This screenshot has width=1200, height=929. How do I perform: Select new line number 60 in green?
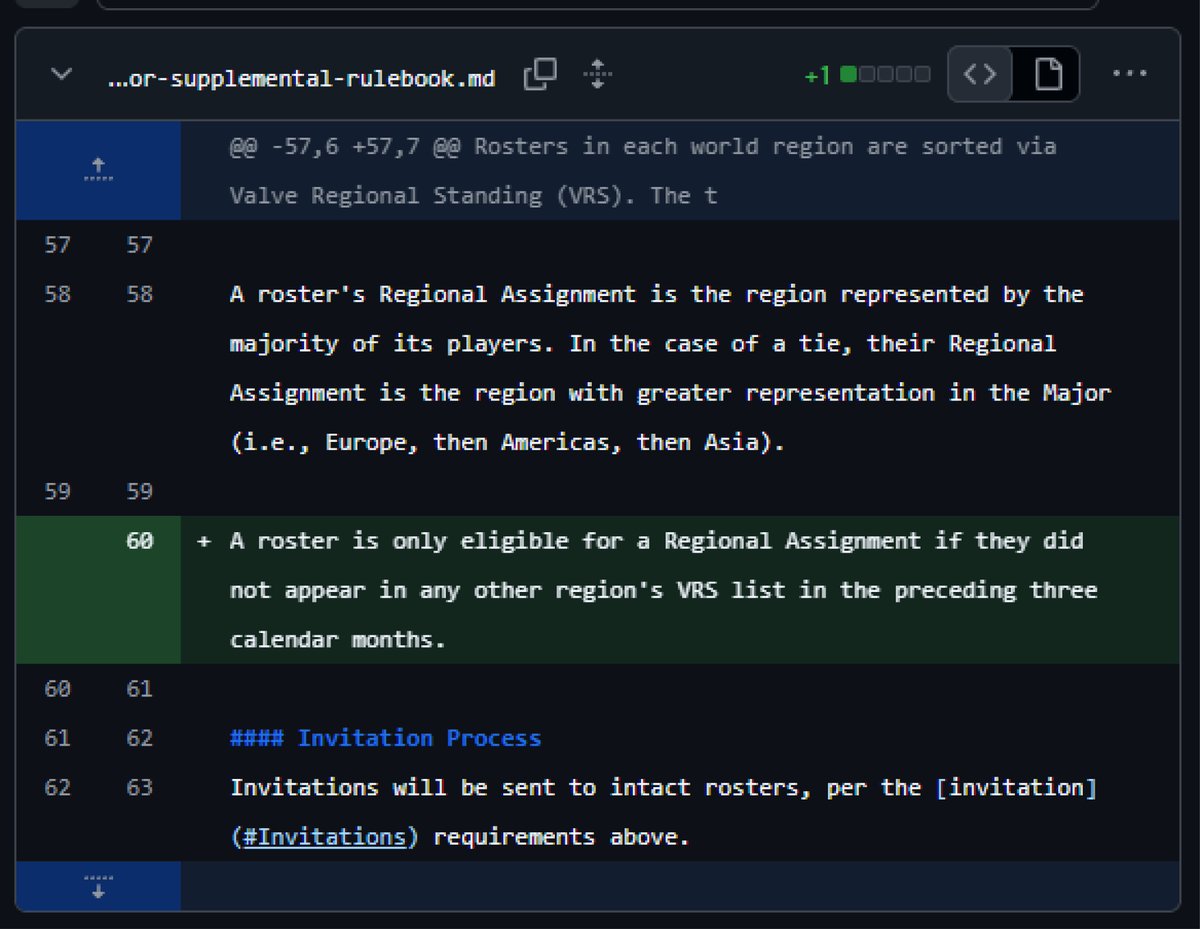pyautogui.click(x=139, y=542)
